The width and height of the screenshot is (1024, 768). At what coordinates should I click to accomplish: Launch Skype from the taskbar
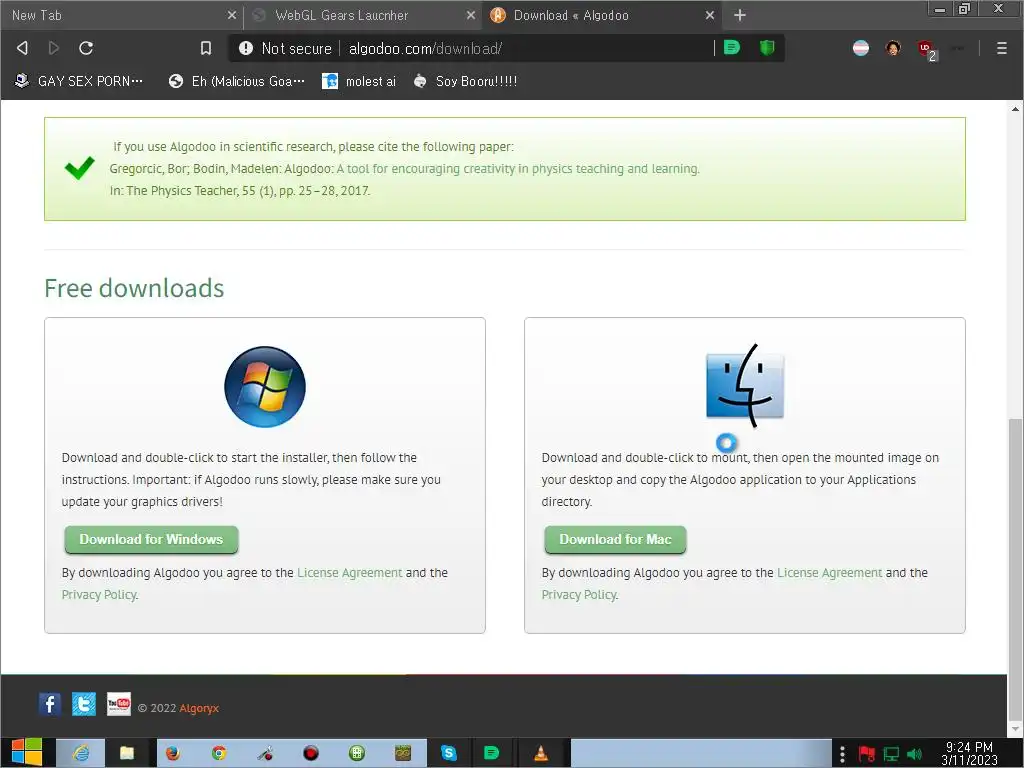coord(449,753)
